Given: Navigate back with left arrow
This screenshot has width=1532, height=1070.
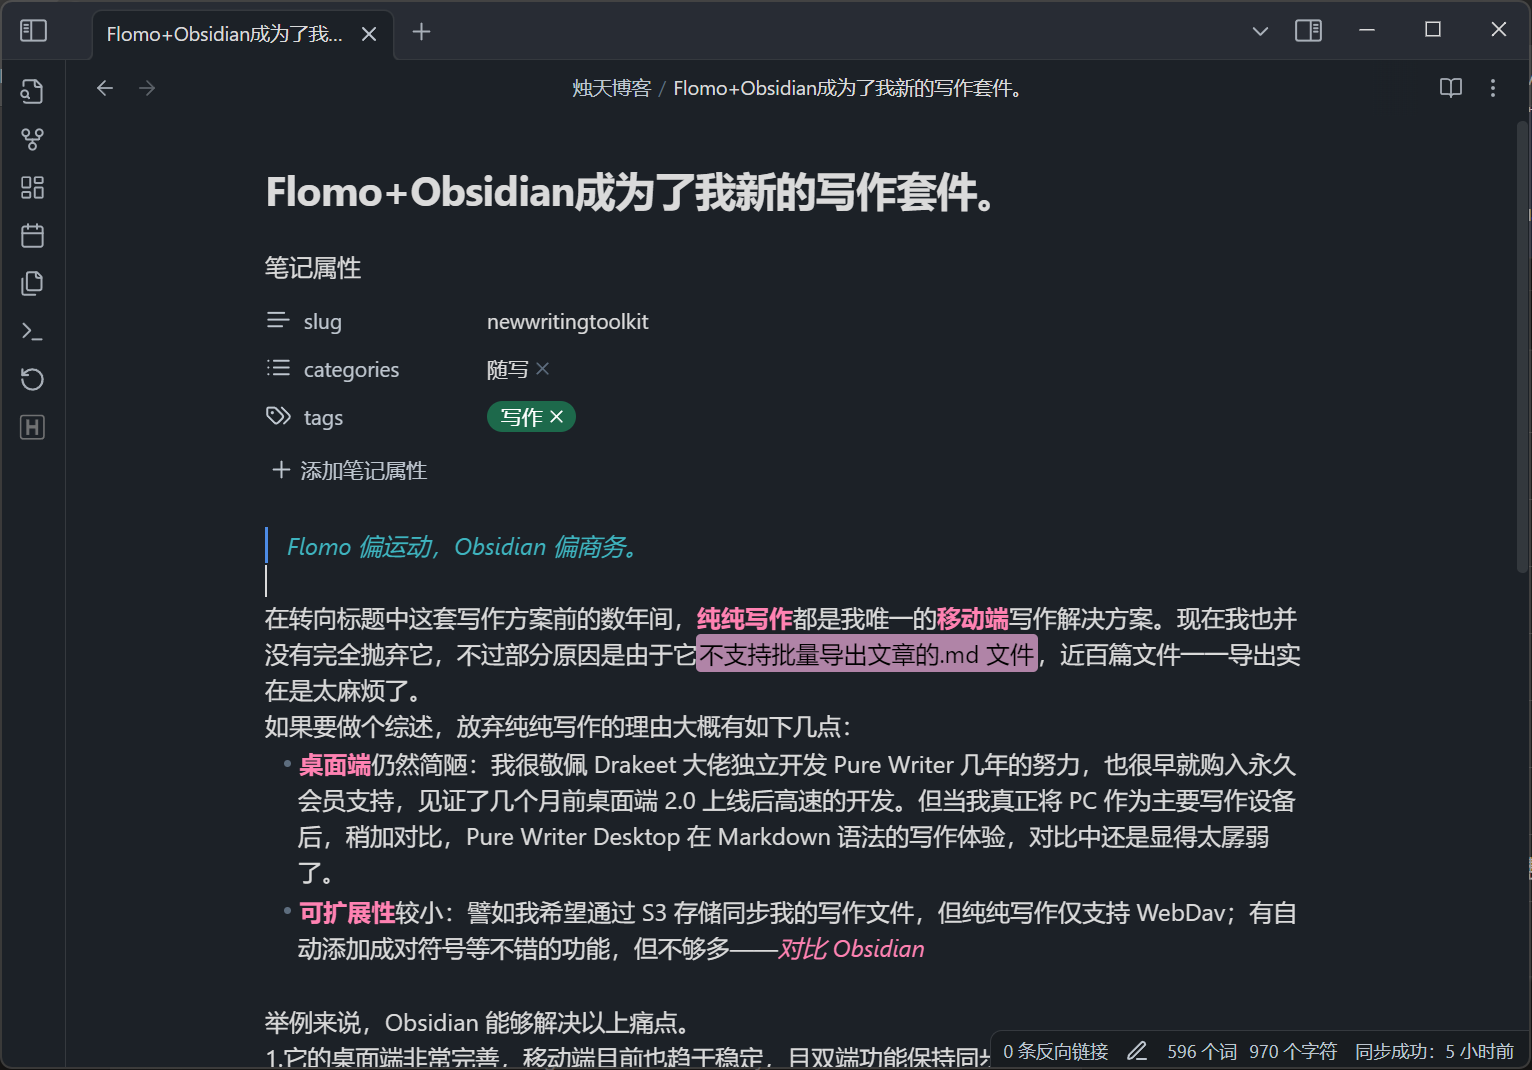Looking at the screenshot, I should [105, 88].
